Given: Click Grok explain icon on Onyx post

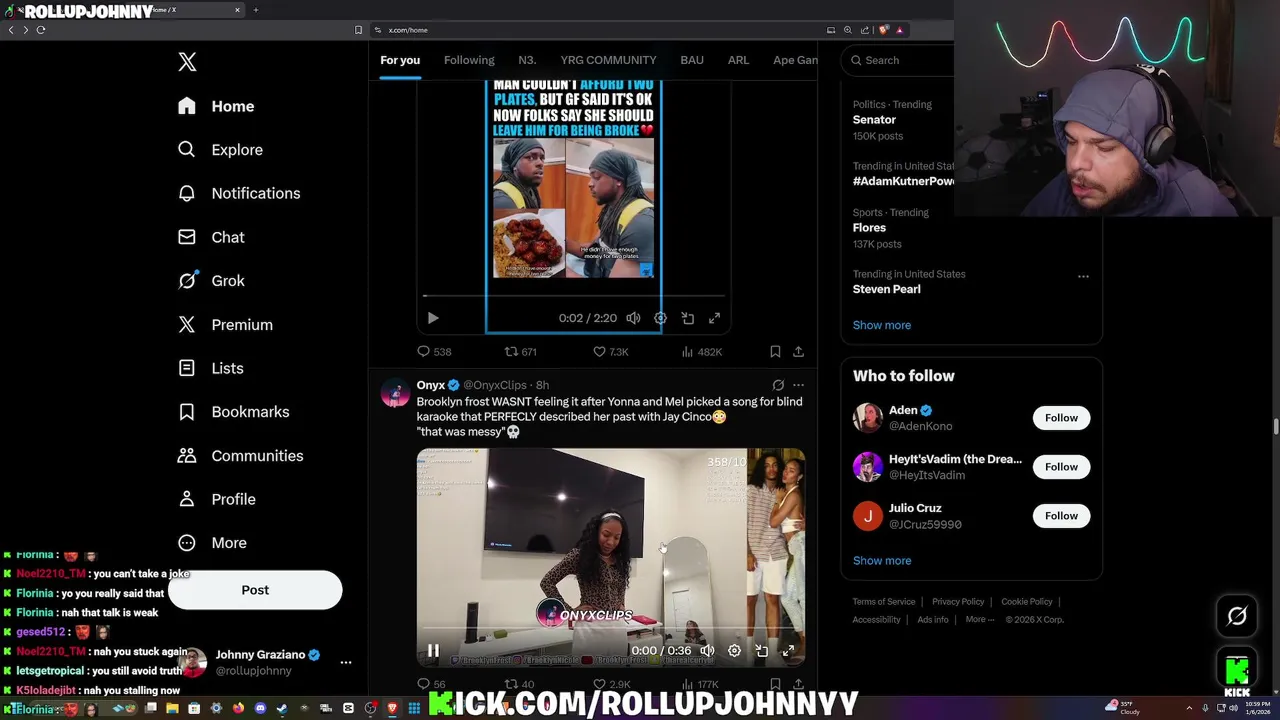Looking at the screenshot, I should point(778,385).
